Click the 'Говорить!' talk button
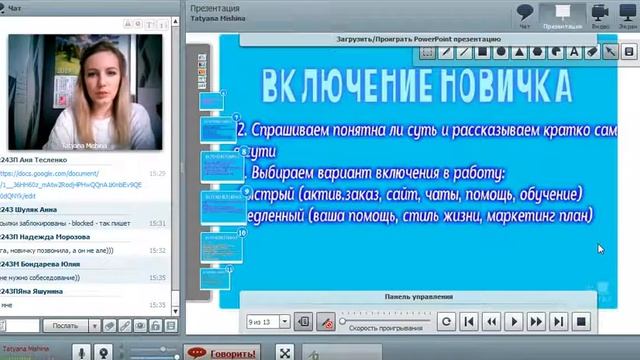640x360 pixels. click(222, 353)
